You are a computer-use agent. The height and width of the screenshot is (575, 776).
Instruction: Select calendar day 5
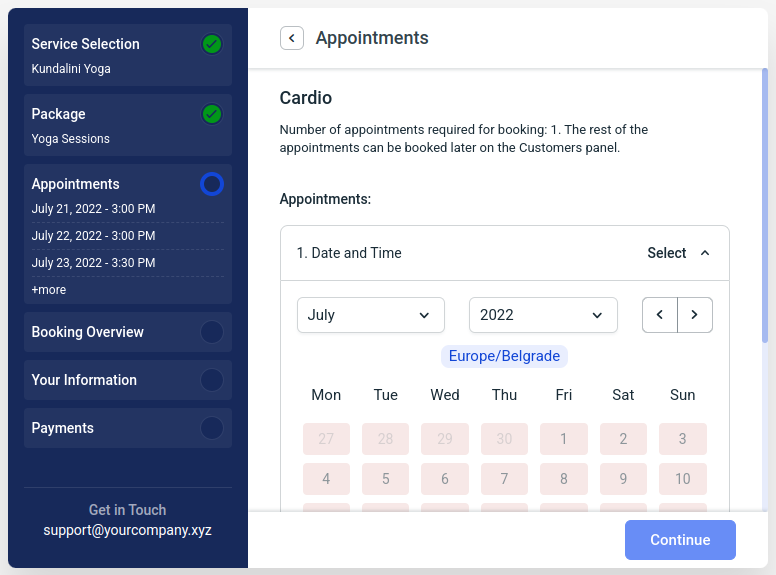[386, 479]
